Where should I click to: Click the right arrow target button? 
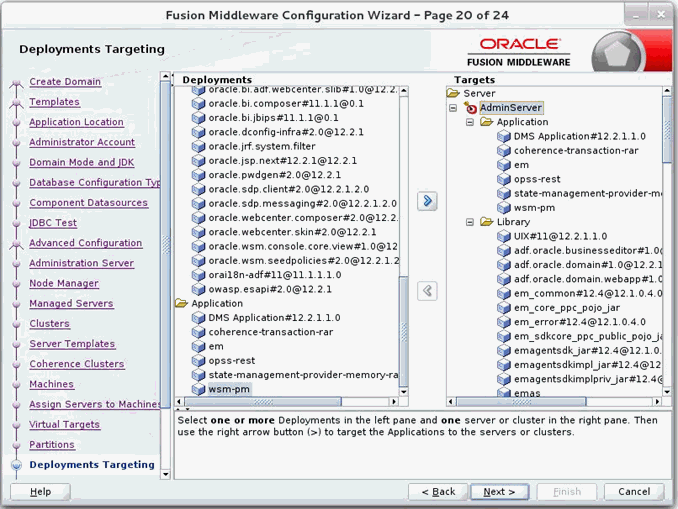pyautogui.click(x=427, y=201)
